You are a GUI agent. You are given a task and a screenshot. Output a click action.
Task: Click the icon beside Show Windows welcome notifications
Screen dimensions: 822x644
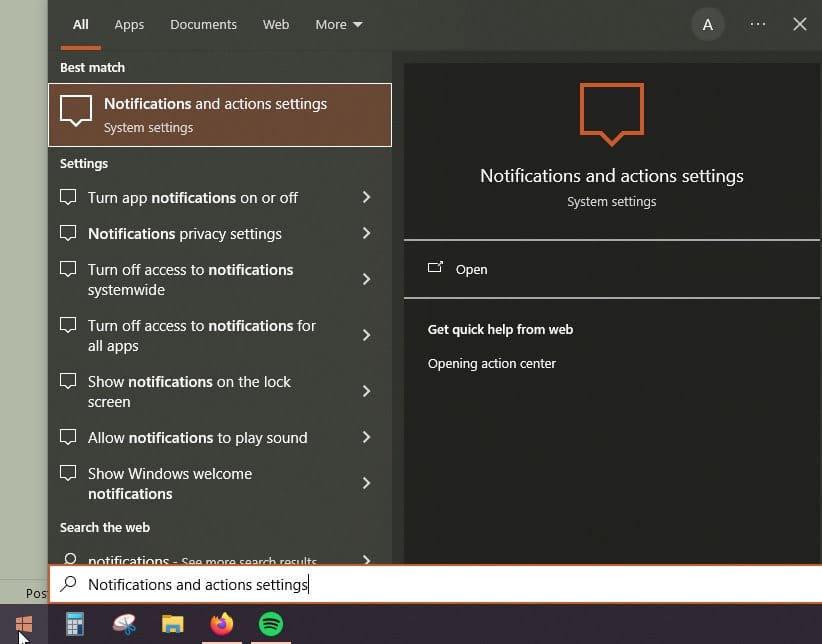68,473
